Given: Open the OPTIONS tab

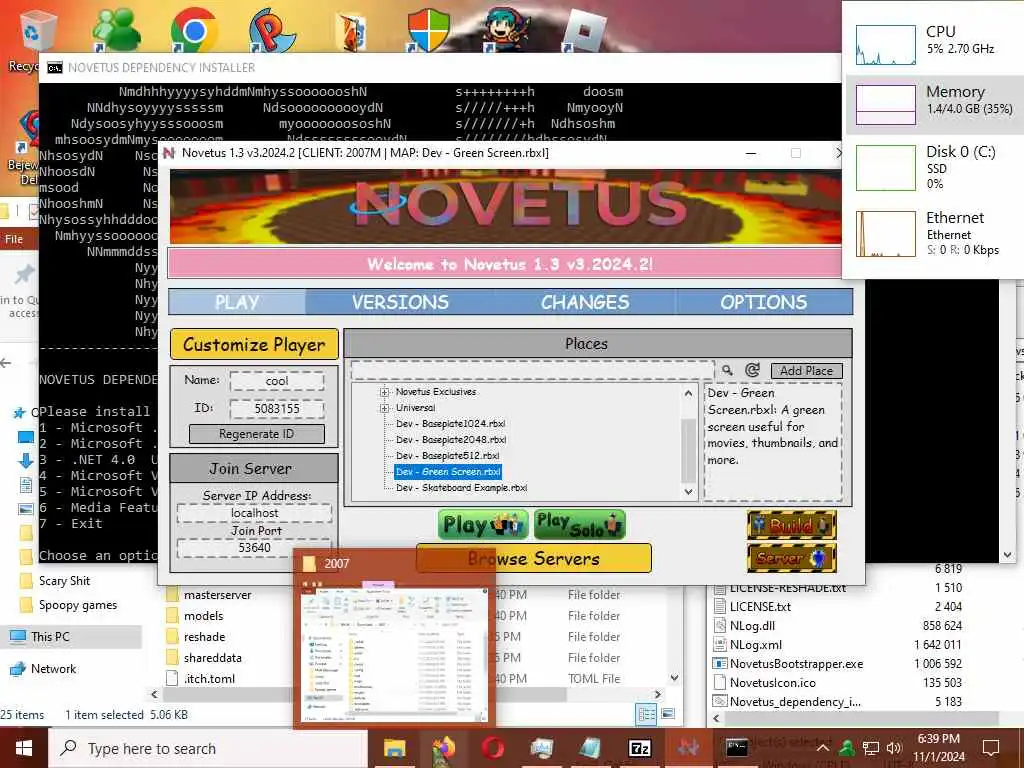Looking at the screenshot, I should (763, 302).
